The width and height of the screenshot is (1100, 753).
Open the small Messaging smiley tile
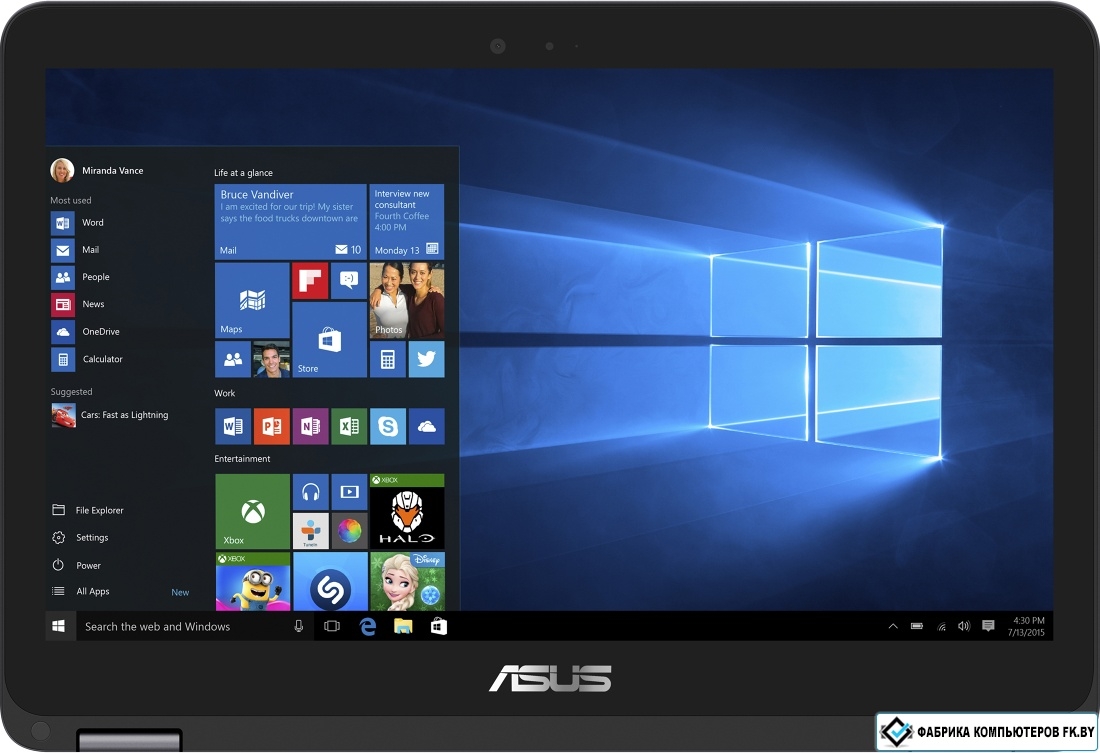[x=349, y=281]
